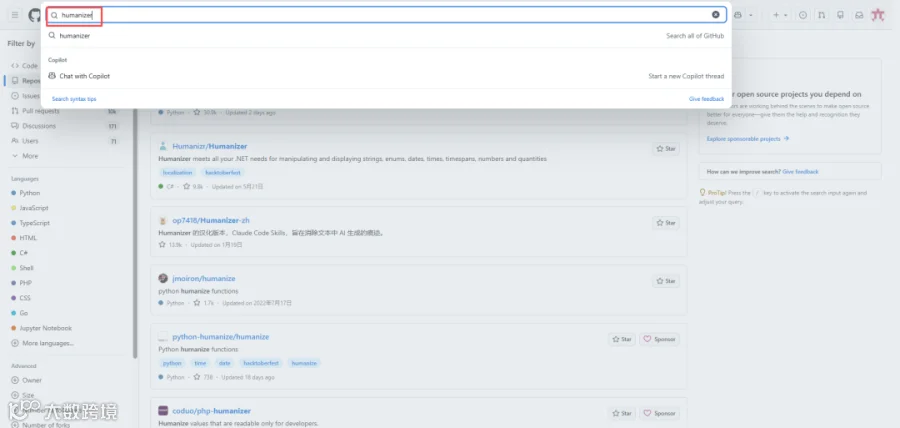
Task: Click hacktoberfest tag under Humanizr/Humanizer
Action: click(x=222, y=172)
